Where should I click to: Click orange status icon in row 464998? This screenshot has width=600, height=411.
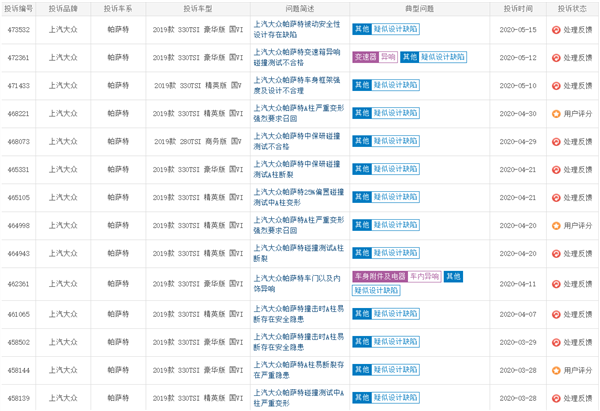point(556,226)
